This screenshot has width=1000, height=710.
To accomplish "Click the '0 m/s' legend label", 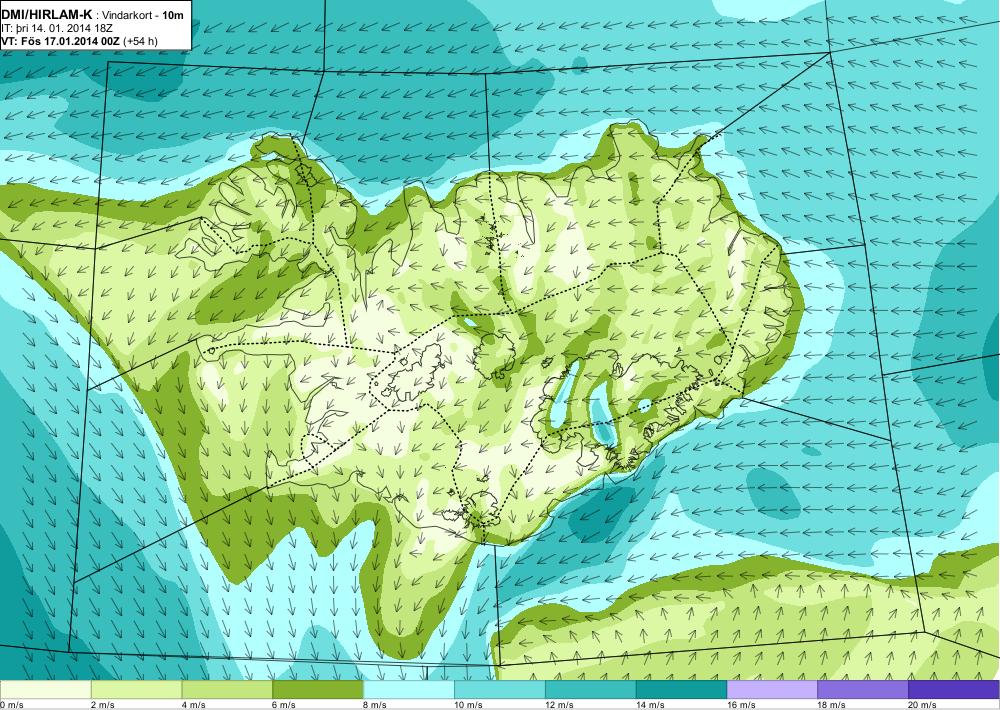I will [x=11, y=705].
